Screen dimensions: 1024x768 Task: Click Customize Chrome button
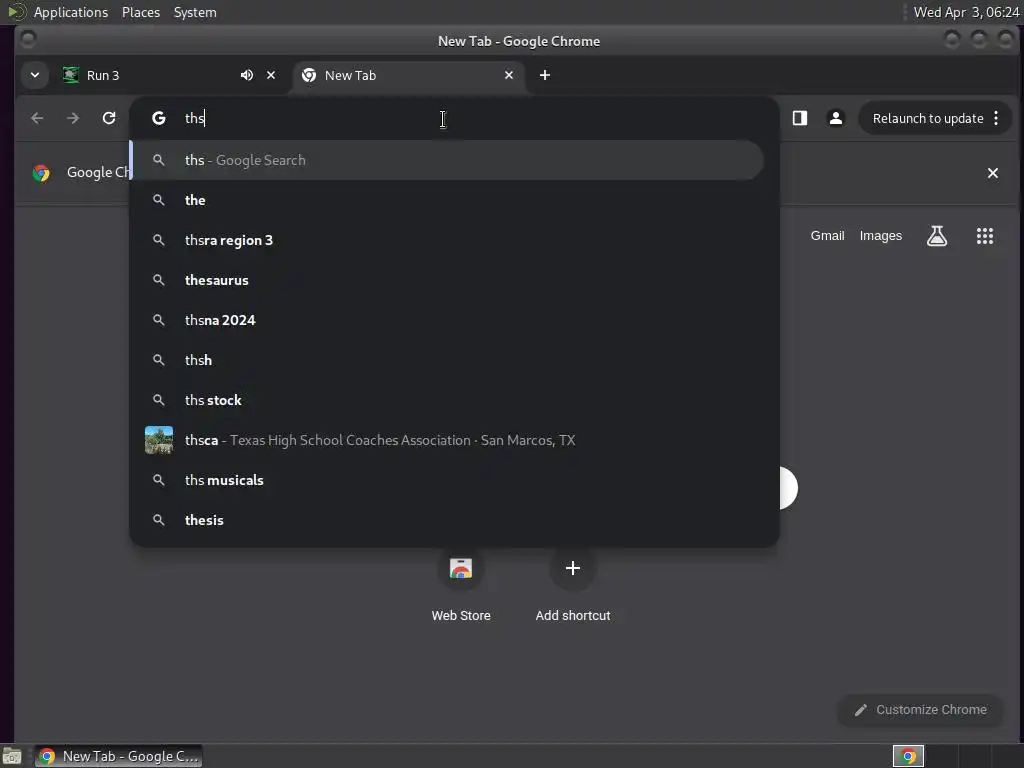coord(920,710)
